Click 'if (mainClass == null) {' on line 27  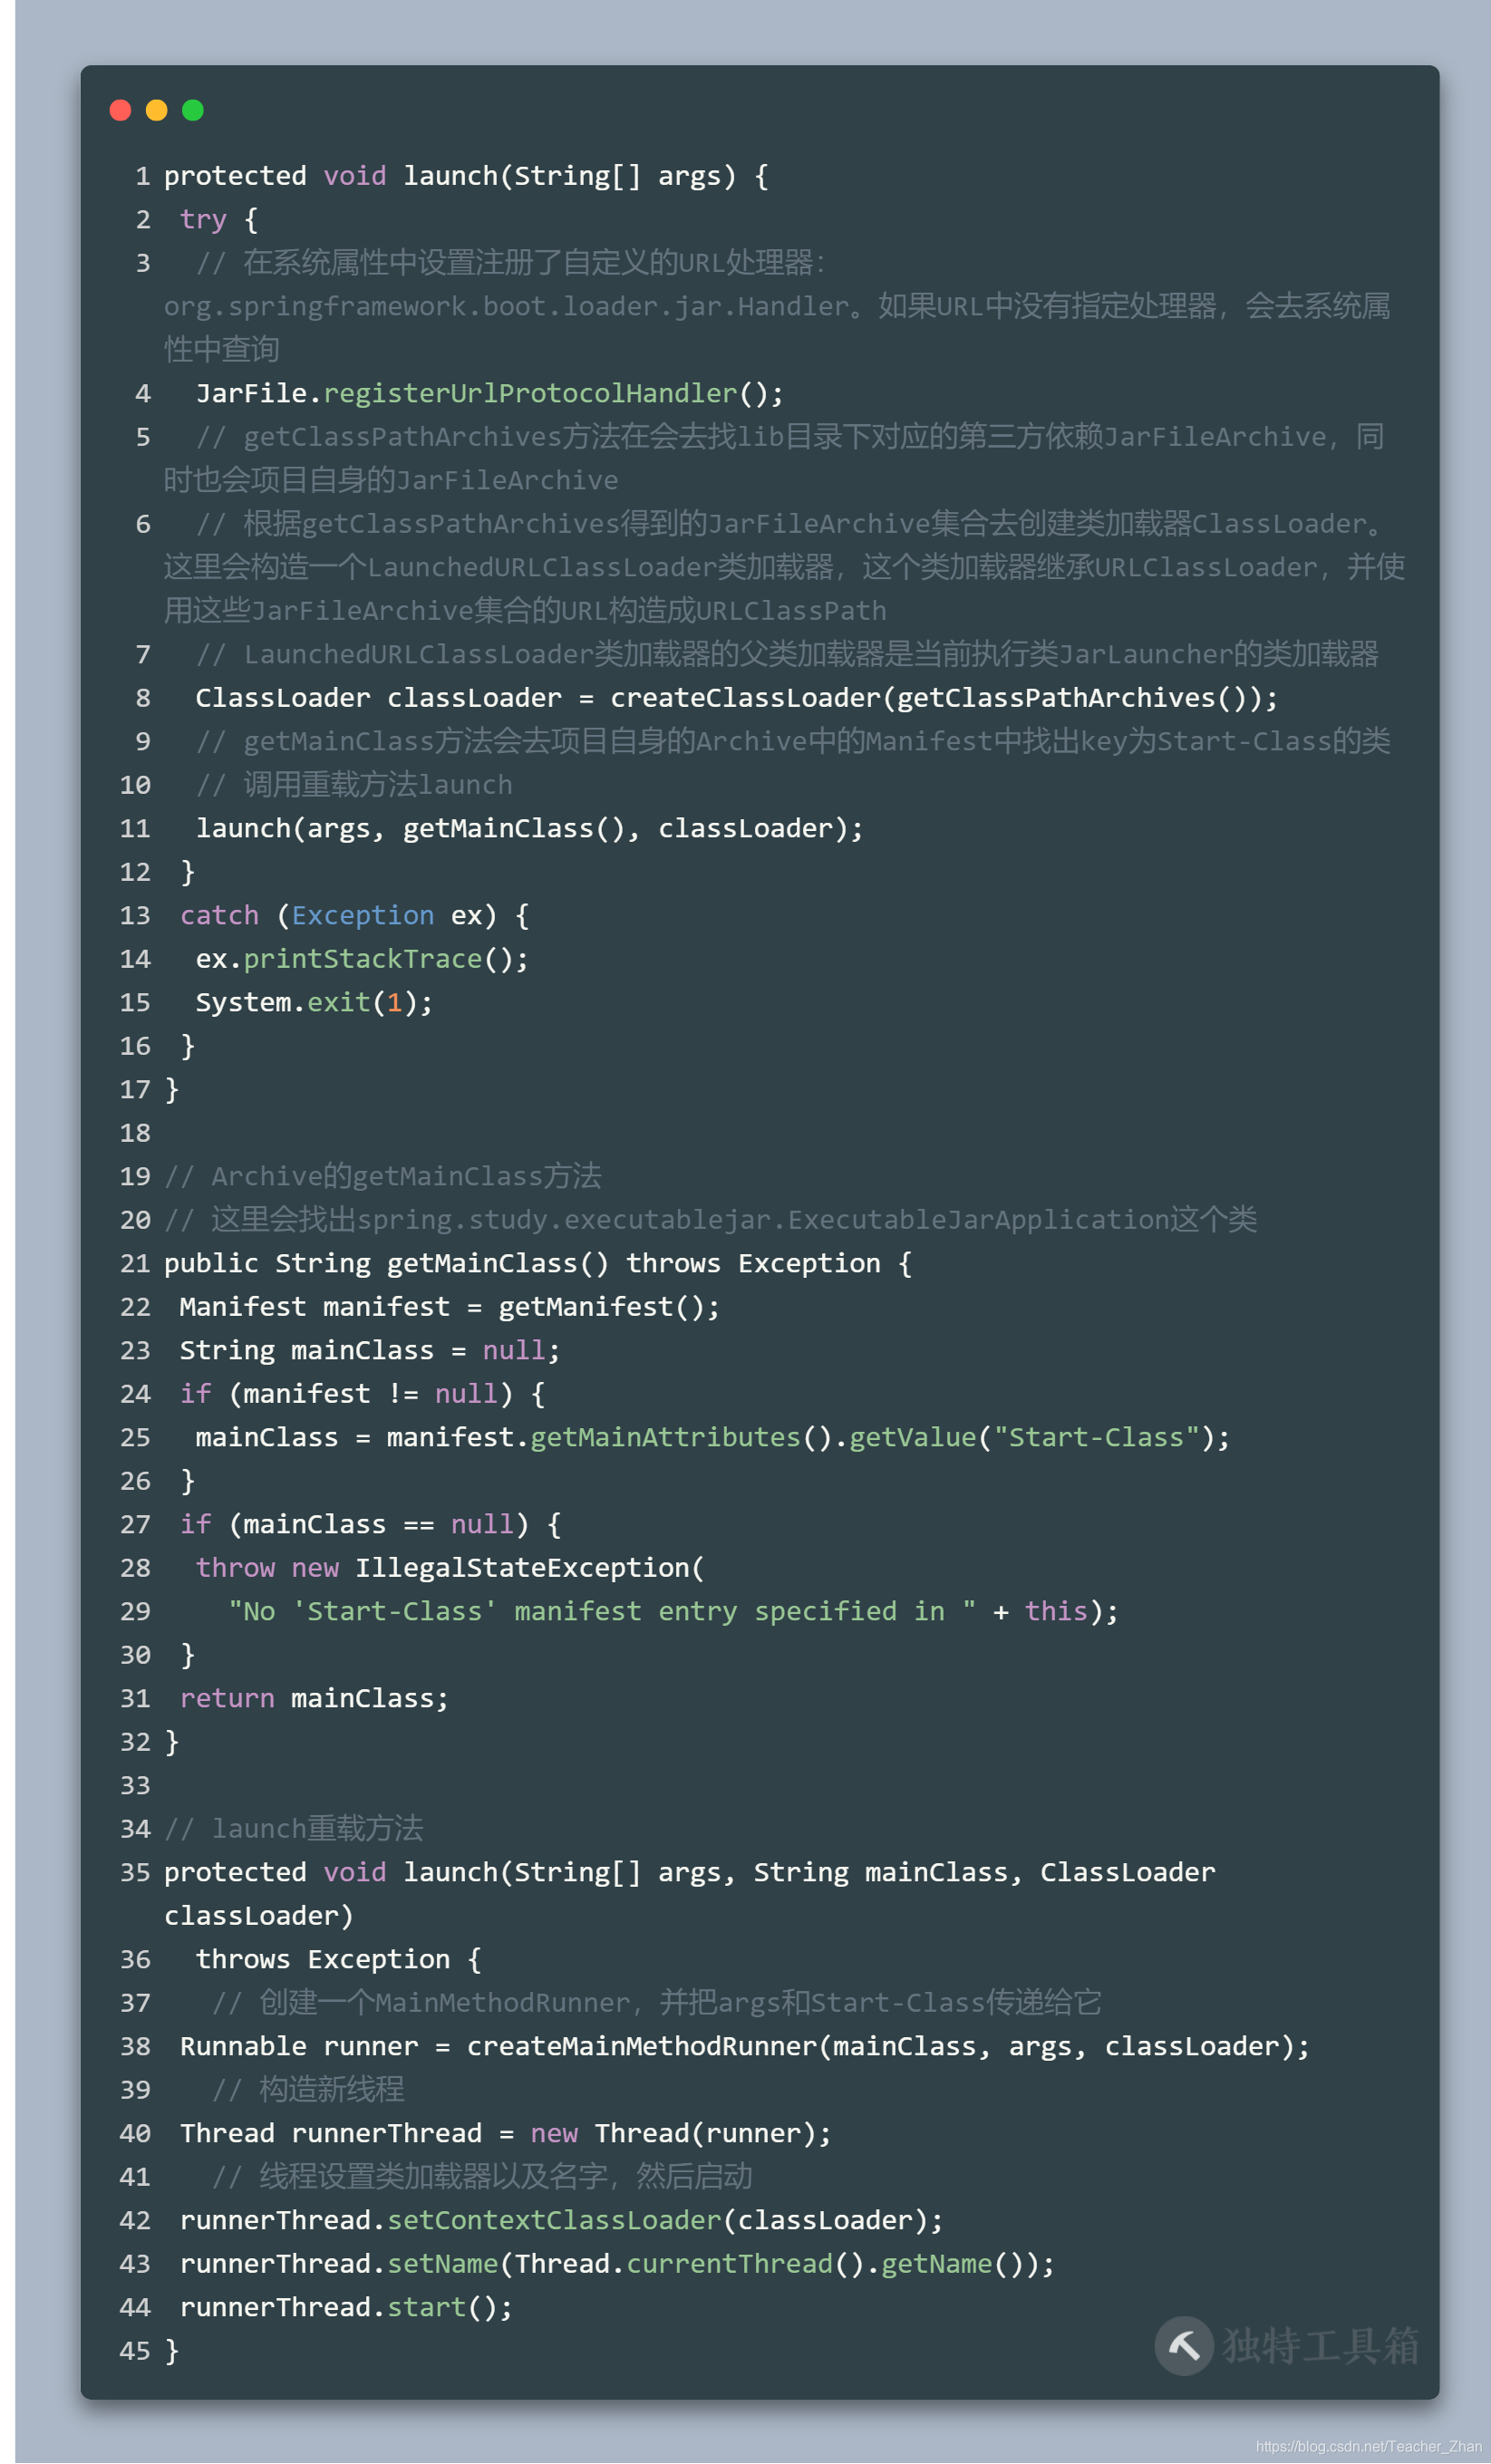pyautogui.click(x=370, y=1524)
